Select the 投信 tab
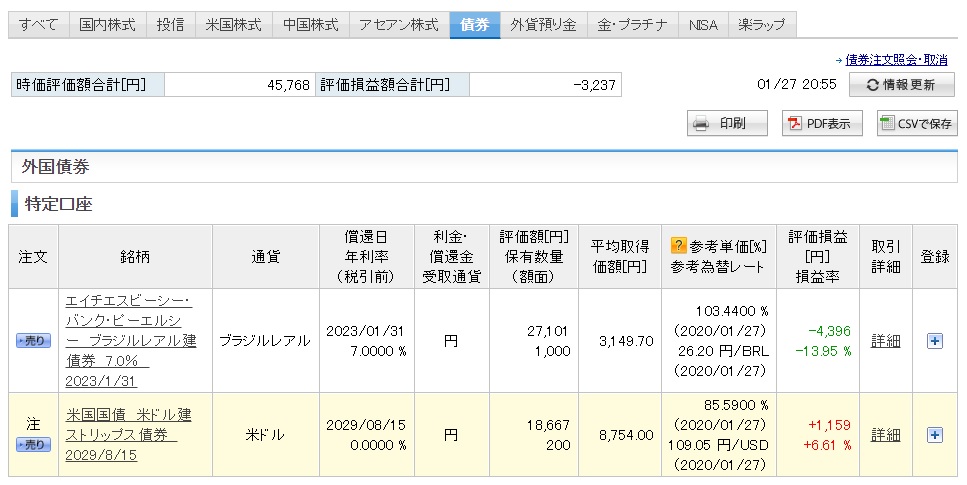This screenshot has height=485, width=967. 171,25
